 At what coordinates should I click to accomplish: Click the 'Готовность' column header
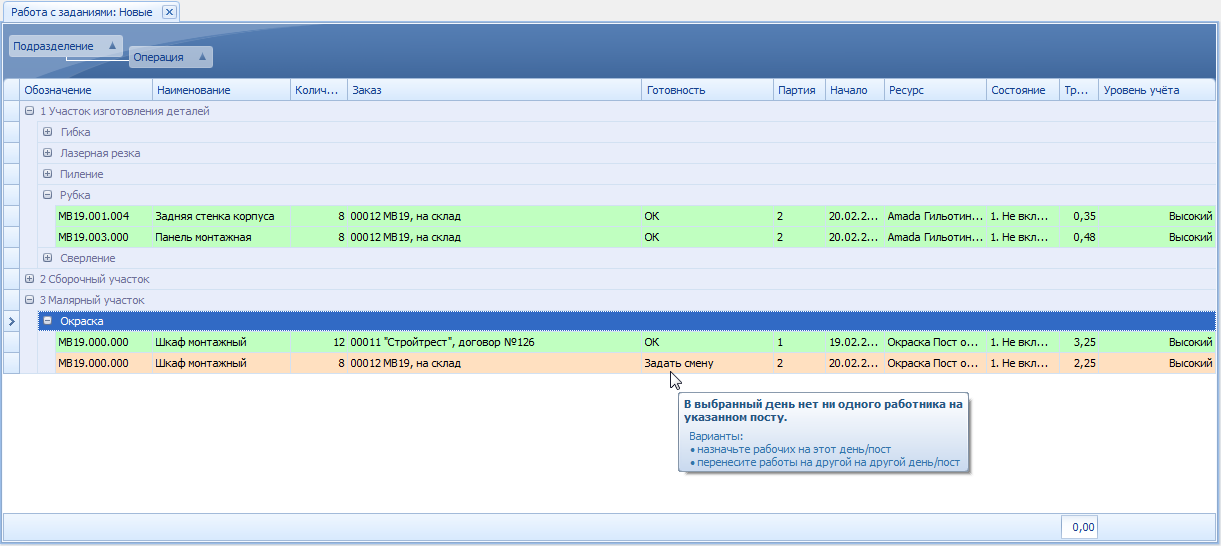click(x=708, y=90)
